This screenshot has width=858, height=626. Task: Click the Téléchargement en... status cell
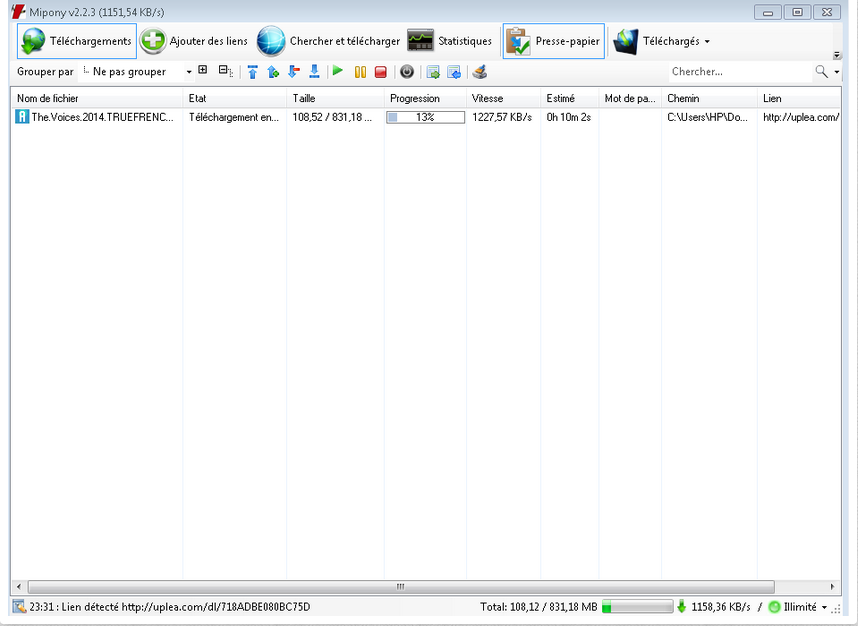[x=234, y=117]
